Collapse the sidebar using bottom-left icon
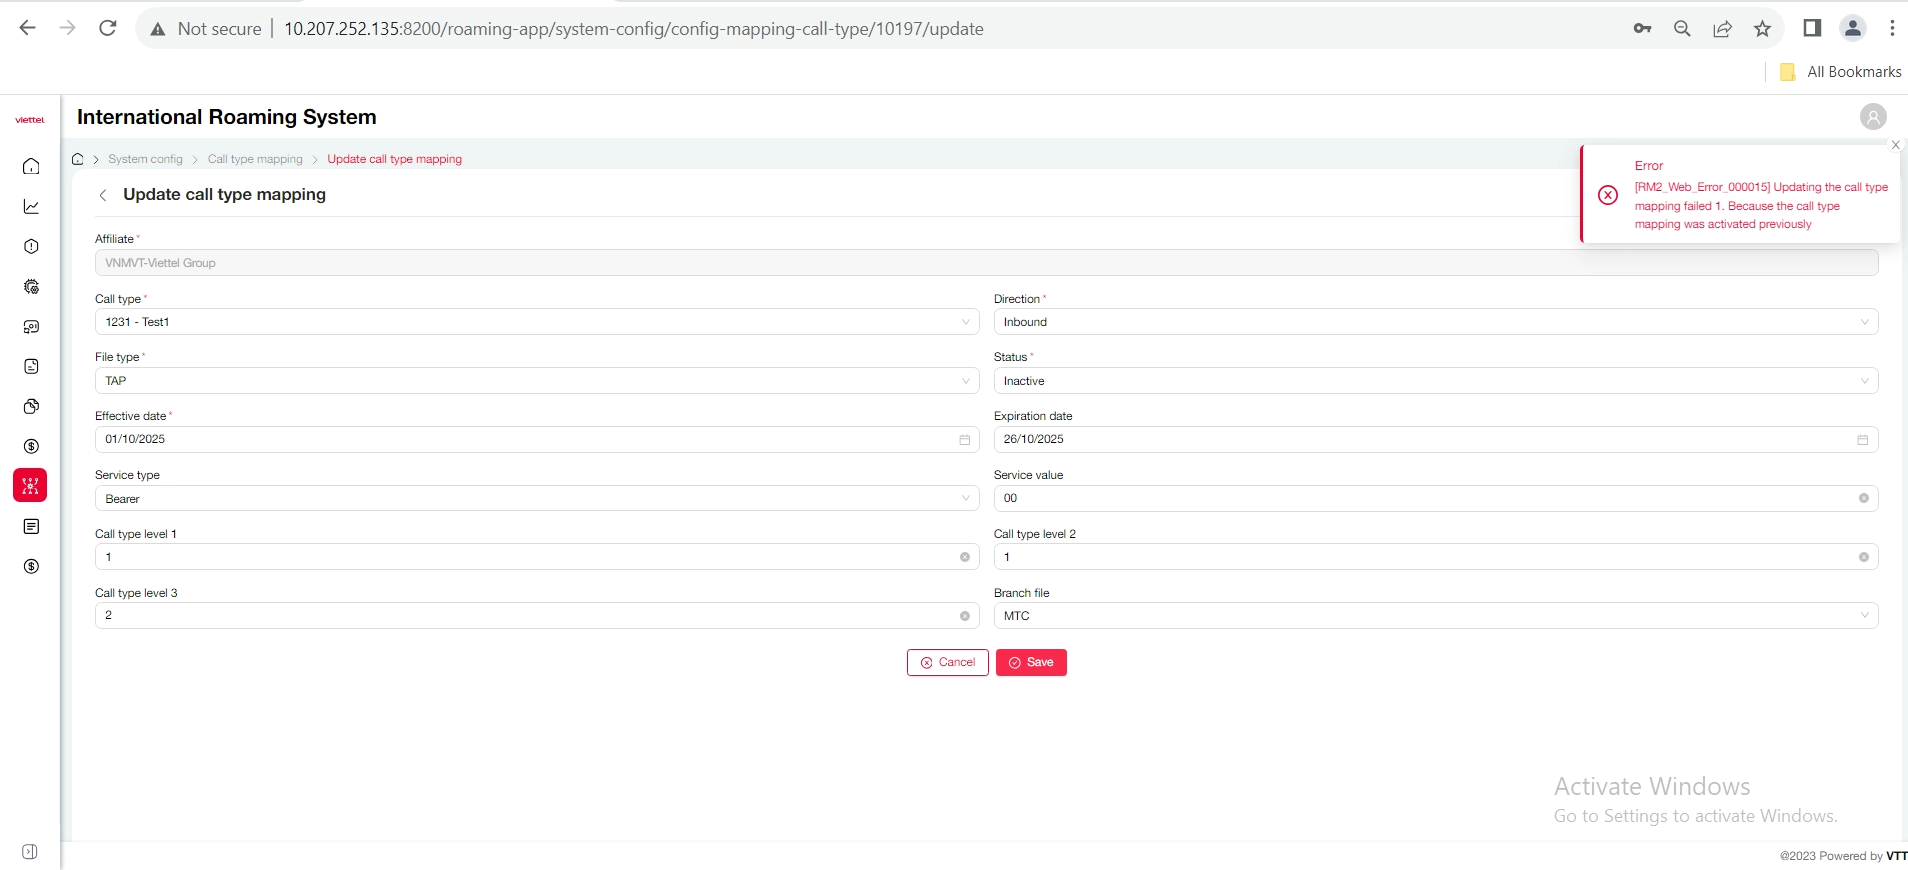Image resolution: width=1908 pixels, height=870 pixels. 30,852
